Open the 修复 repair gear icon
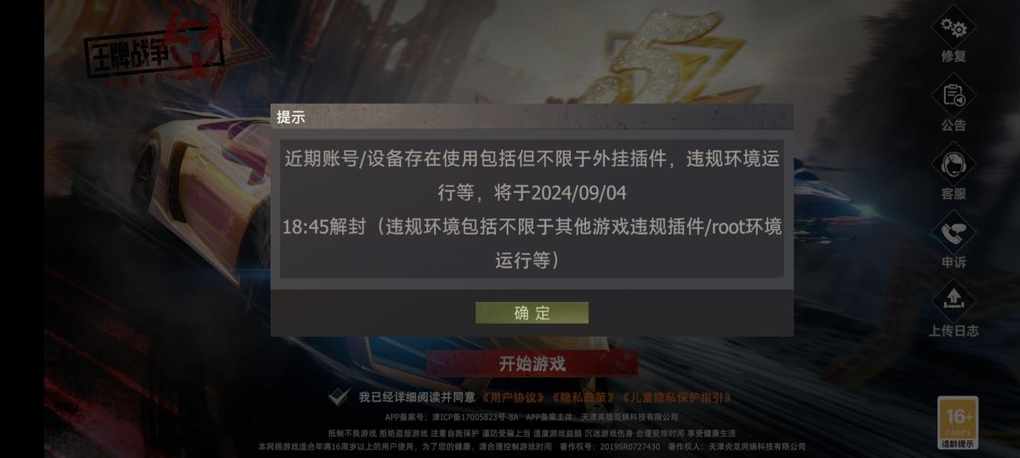1020x458 pixels. 953,27
